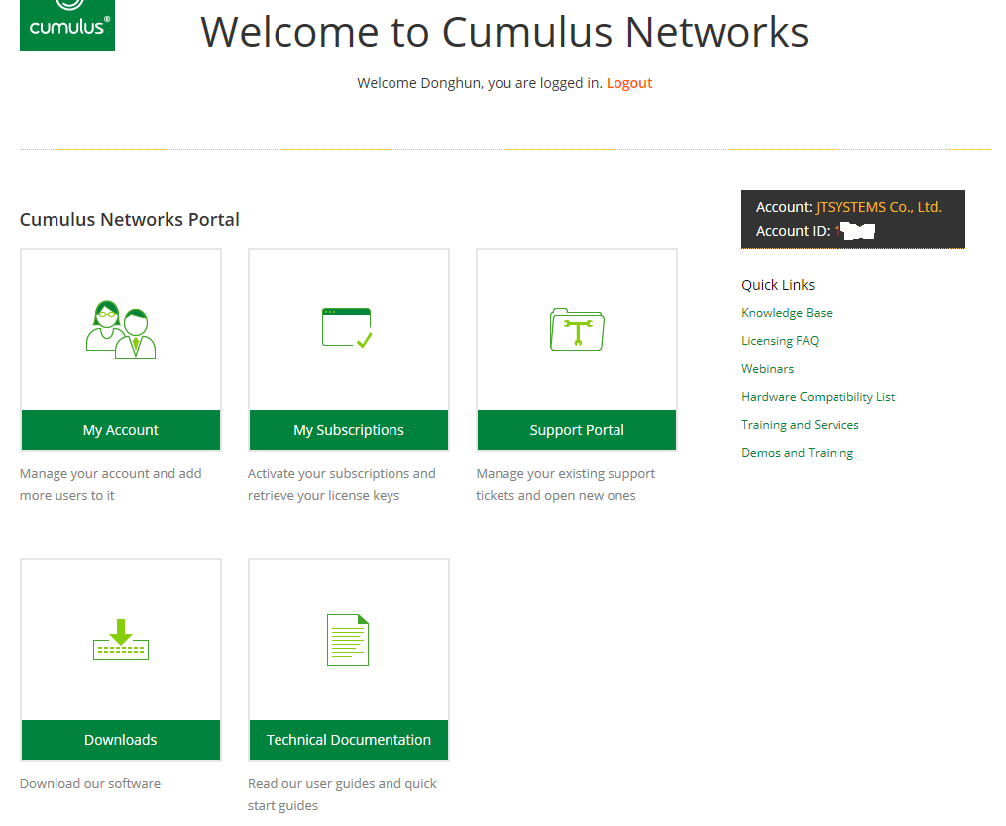Open the Support Portal button
Image resolution: width=1006 pixels, height=826 pixels.
(x=577, y=430)
